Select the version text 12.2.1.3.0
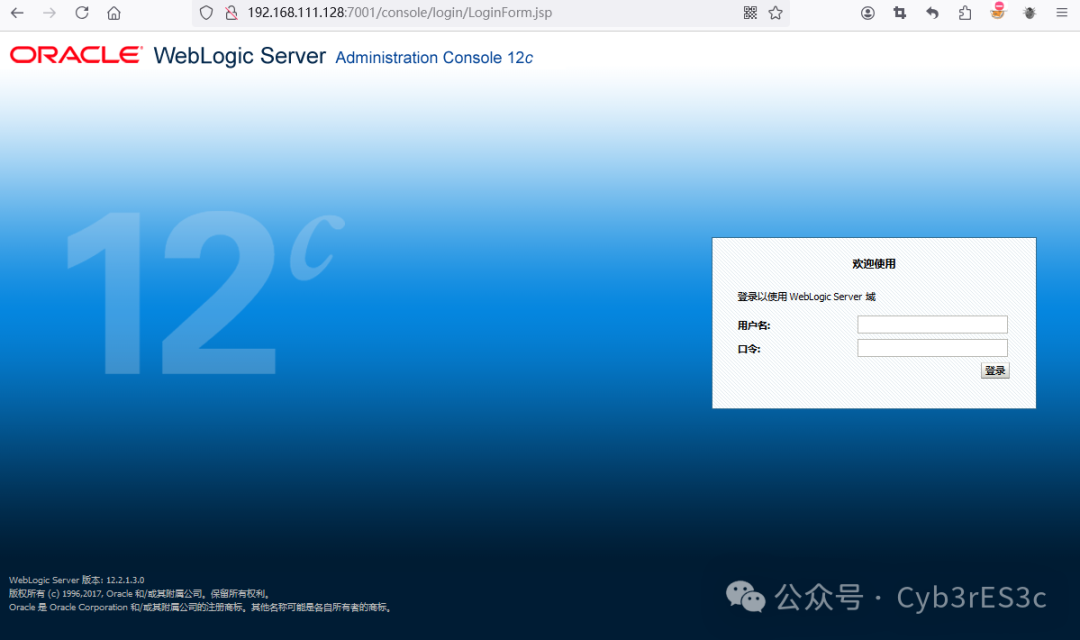1080x640 pixels. pyautogui.click(x=125, y=580)
